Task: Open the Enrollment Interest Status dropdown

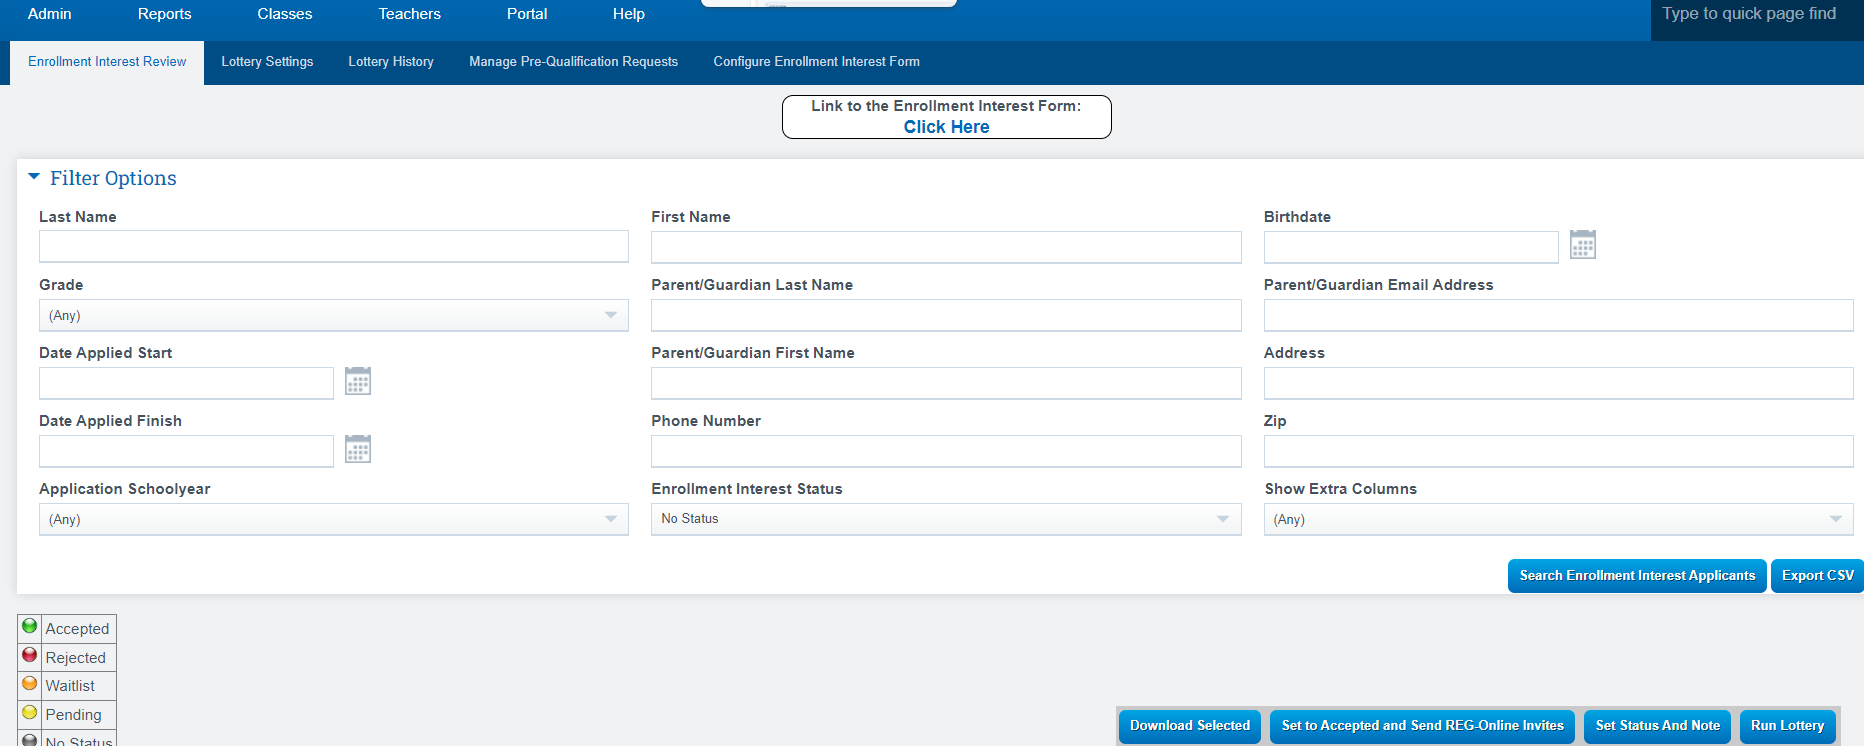Action: [945, 519]
